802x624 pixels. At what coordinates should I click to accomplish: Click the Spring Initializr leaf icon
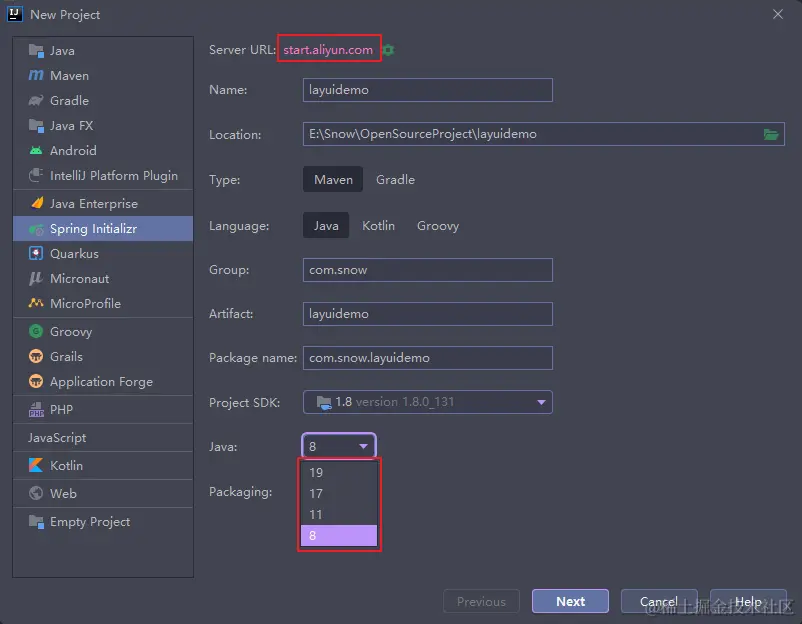(36, 229)
